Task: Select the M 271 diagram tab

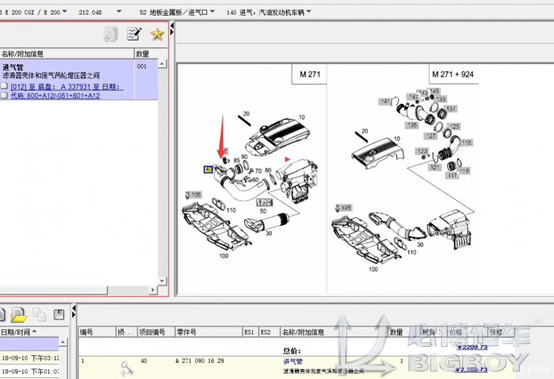Action: pos(310,74)
